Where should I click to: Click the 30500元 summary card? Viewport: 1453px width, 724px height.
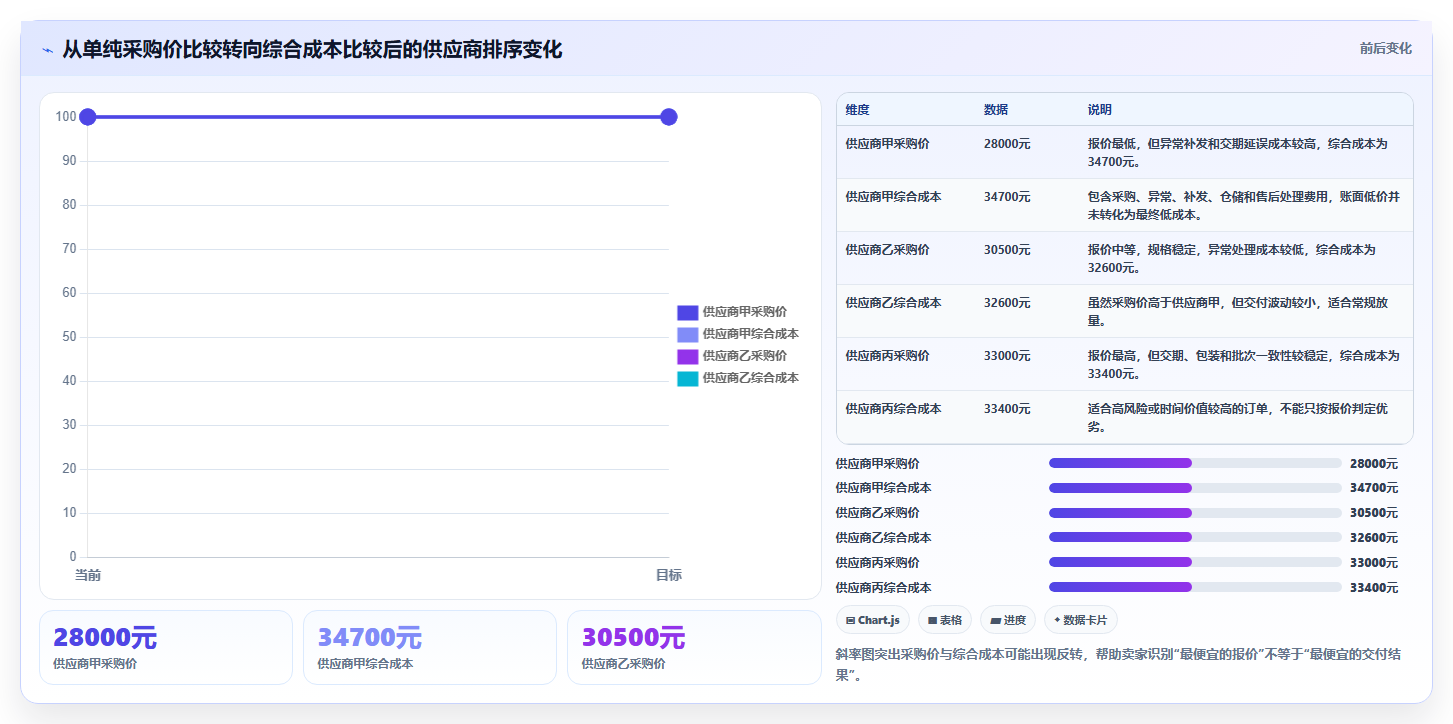(694, 648)
